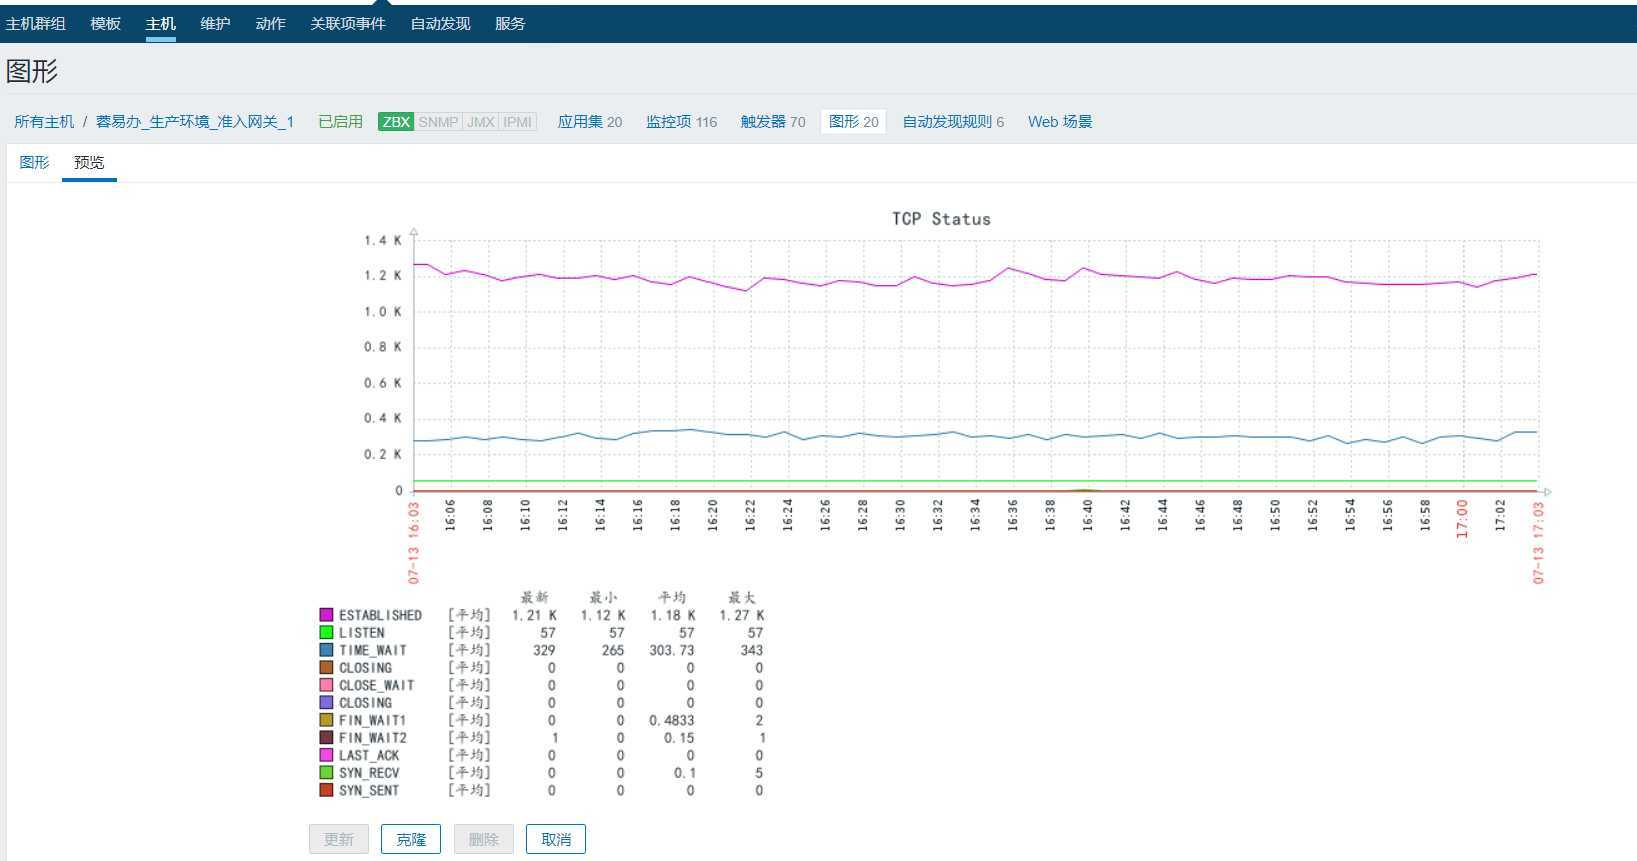
Task: Click the SYN_SENT legend color square
Action: [326, 790]
